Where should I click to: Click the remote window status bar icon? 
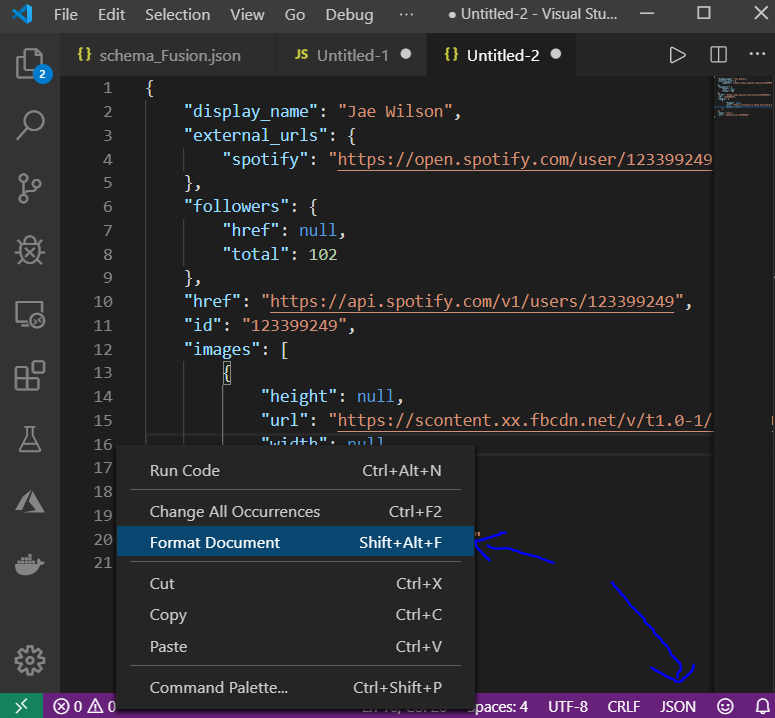coord(21,706)
